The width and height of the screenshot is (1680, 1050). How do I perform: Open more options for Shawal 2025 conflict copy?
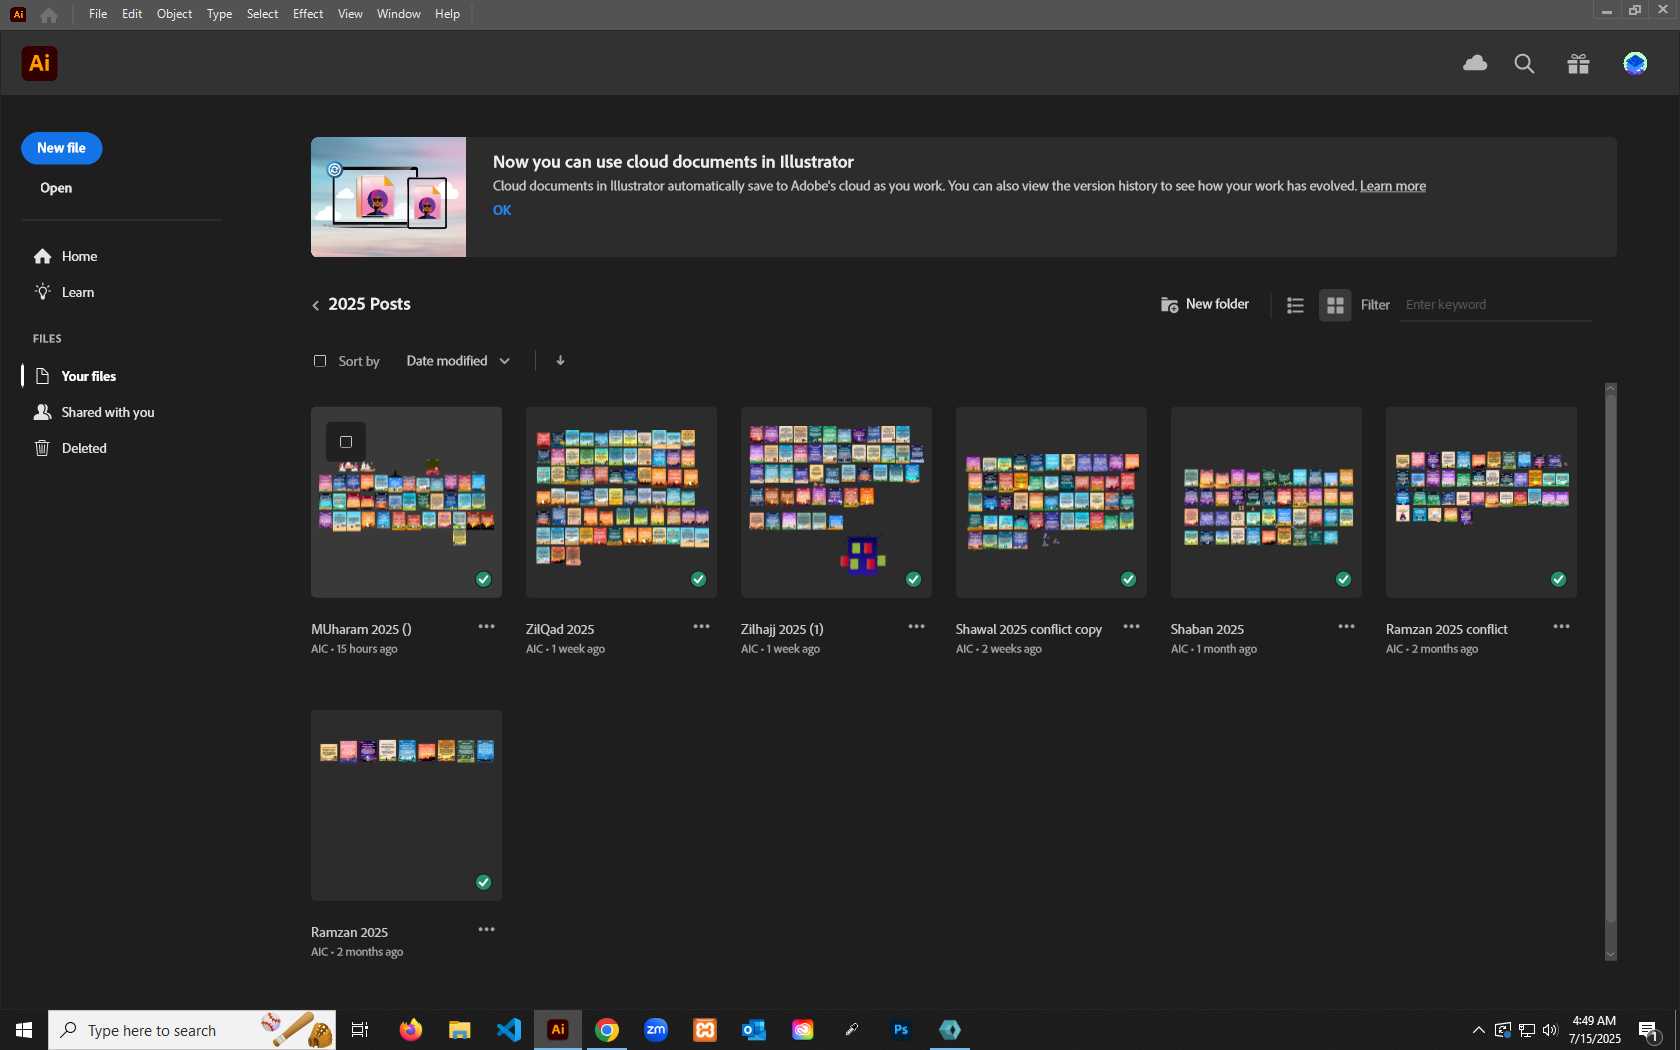1131,627
